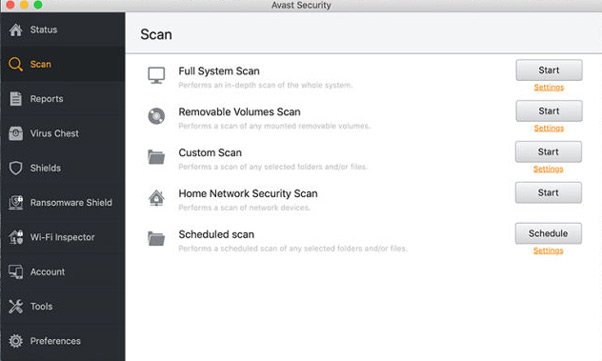This screenshot has width=602, height=361.
Task: Open the Tools wrench icon
Action: pos(16,306)
